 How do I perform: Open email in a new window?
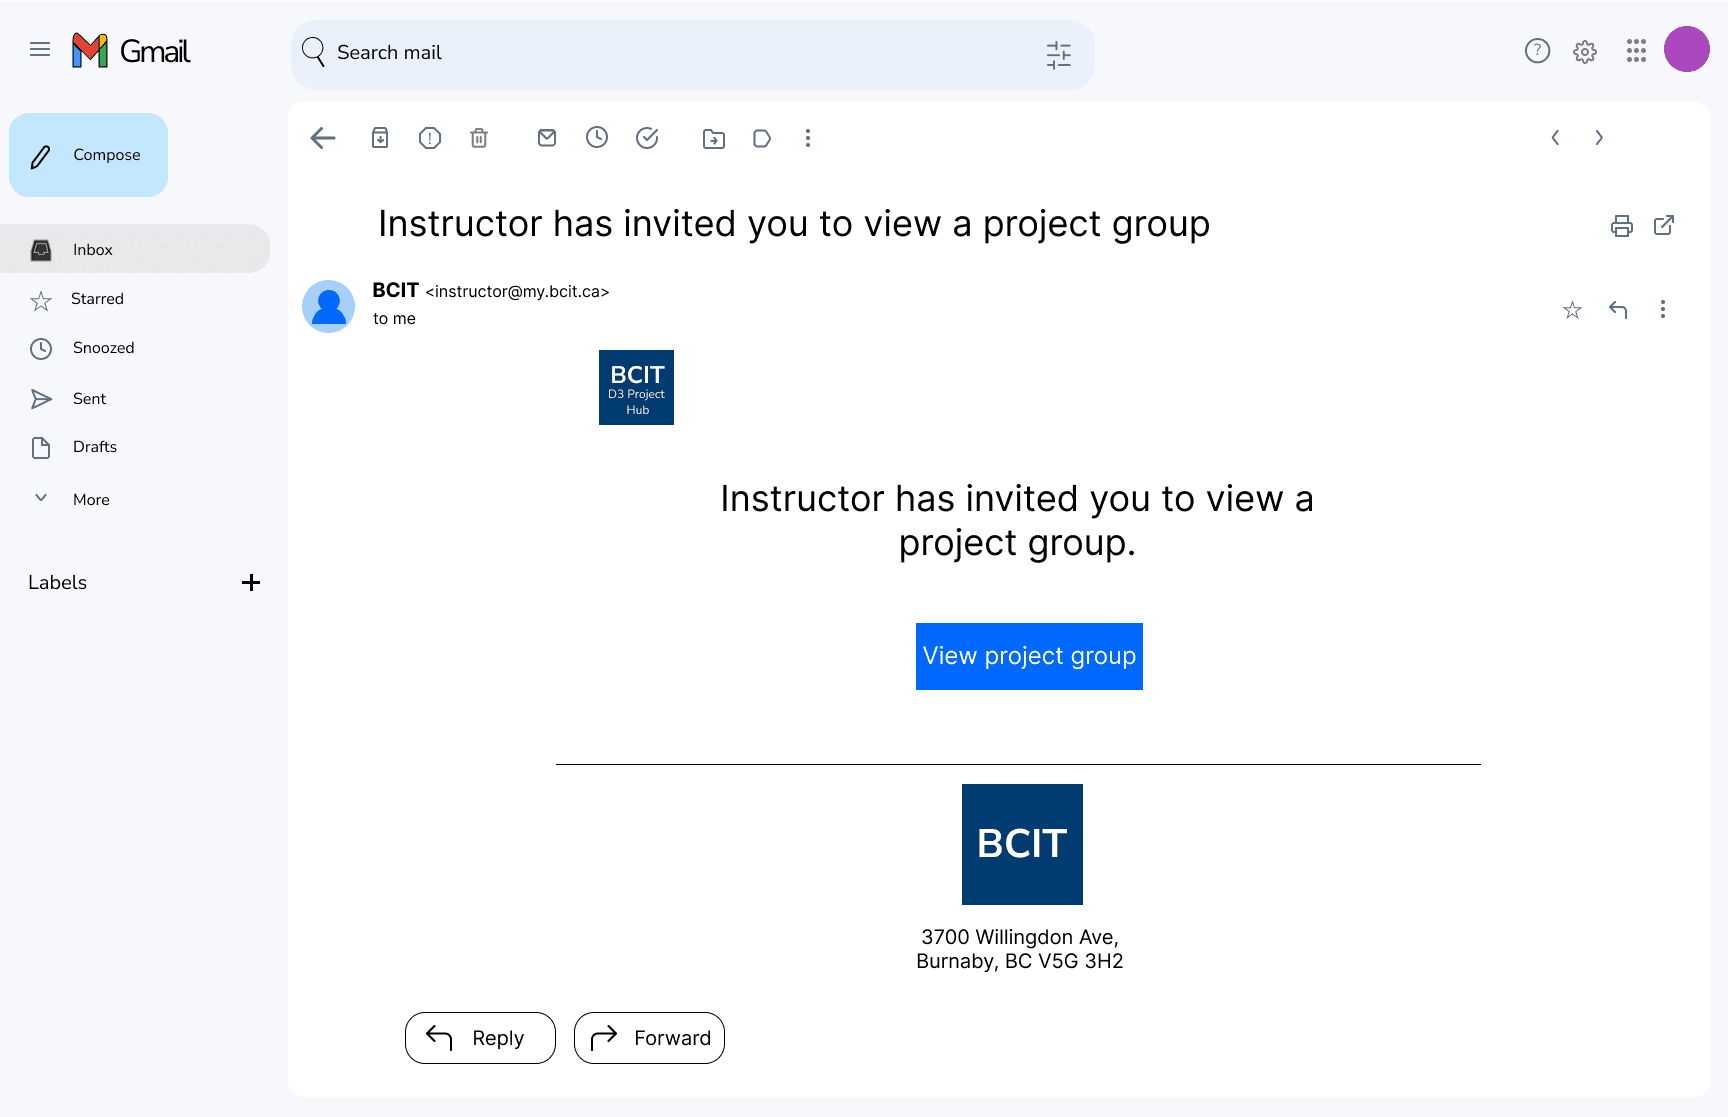pyautogui.click(x=1664, y=226)
